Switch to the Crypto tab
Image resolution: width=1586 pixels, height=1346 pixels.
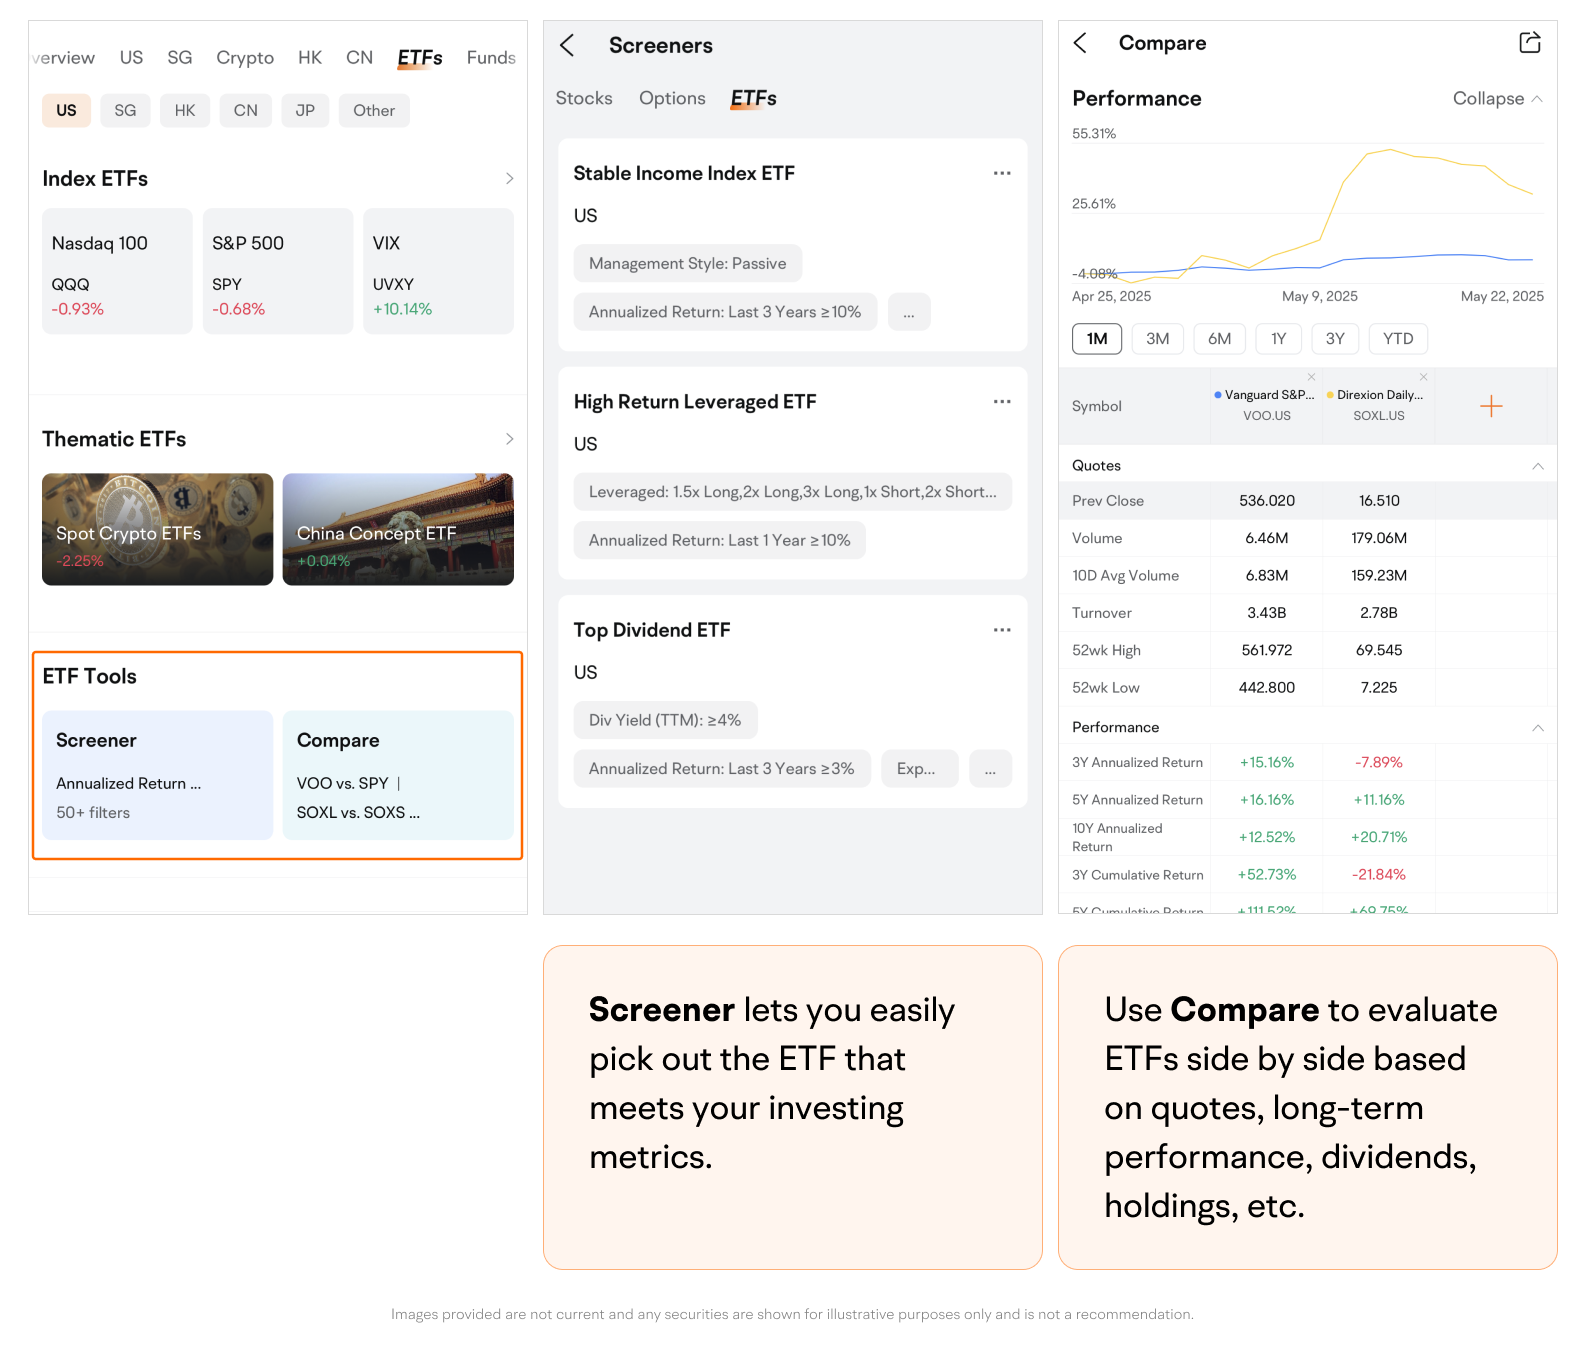click(245, 58)
